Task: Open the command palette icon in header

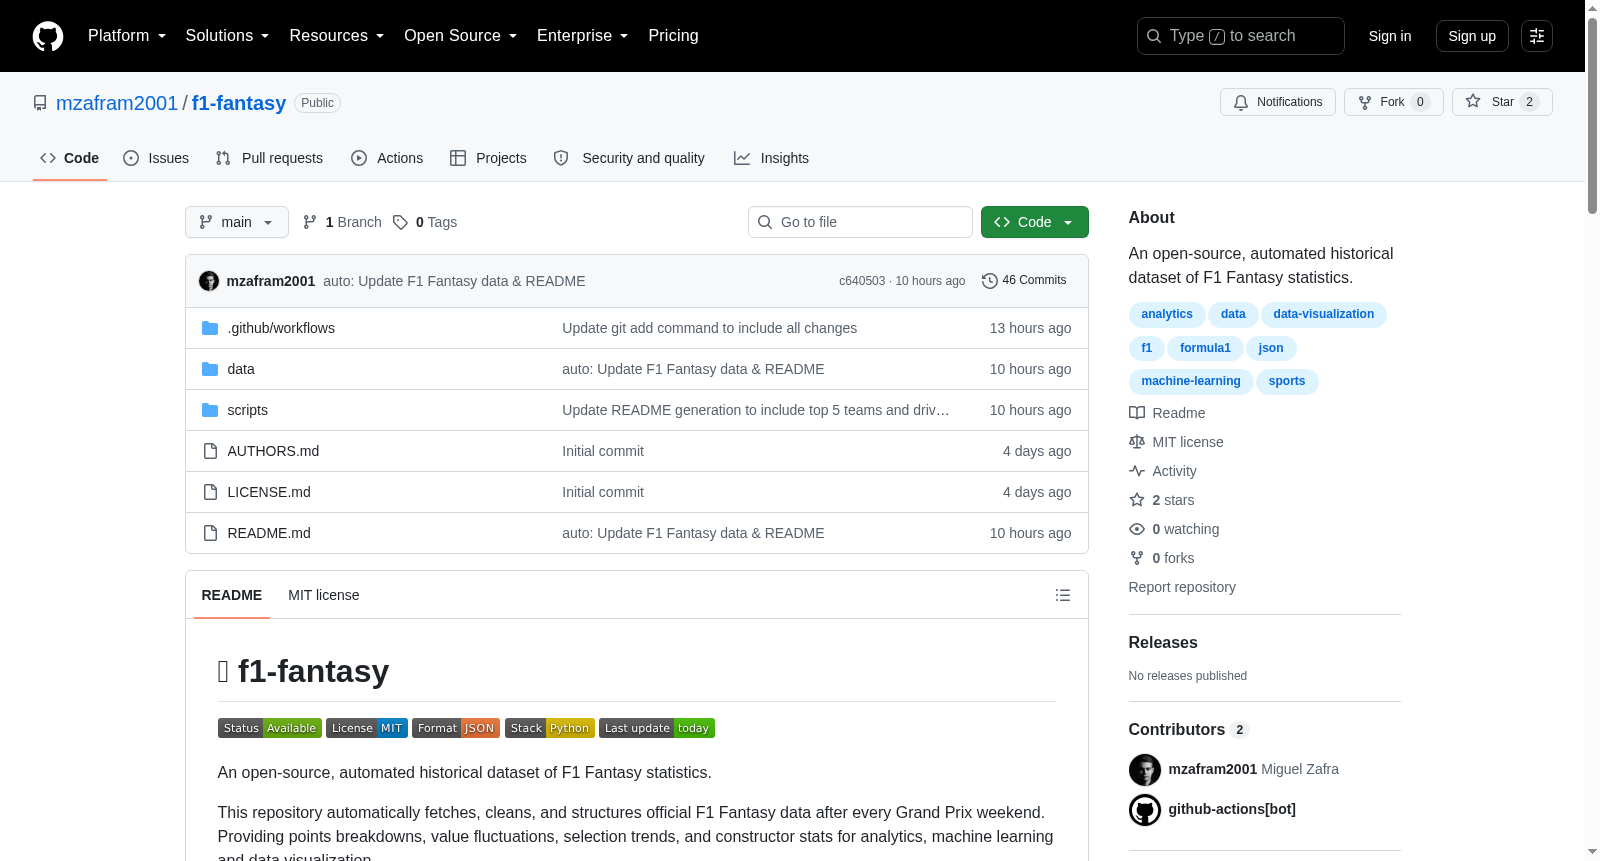Action: (1537, 36)
